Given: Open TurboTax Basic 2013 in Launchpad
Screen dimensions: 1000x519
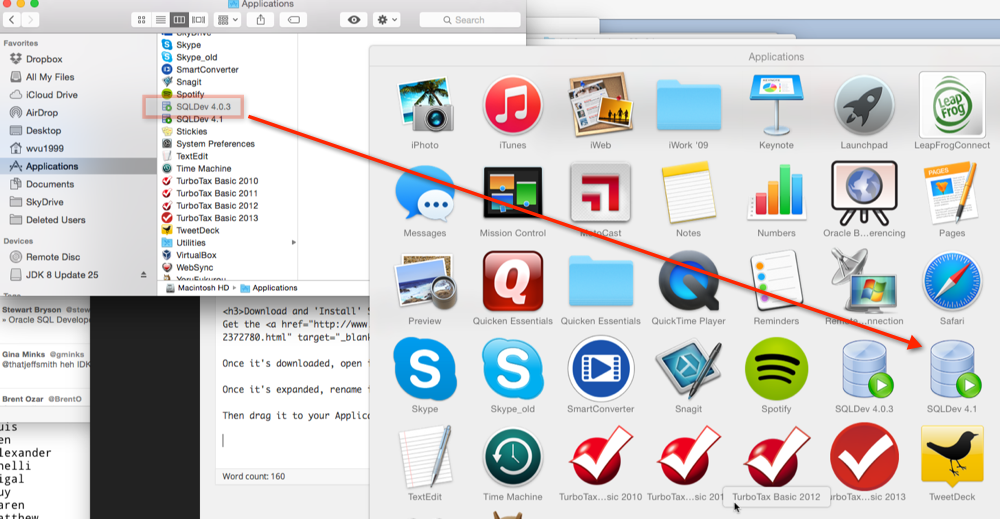Looking at the screenshot, I should [x=864, y=457].
